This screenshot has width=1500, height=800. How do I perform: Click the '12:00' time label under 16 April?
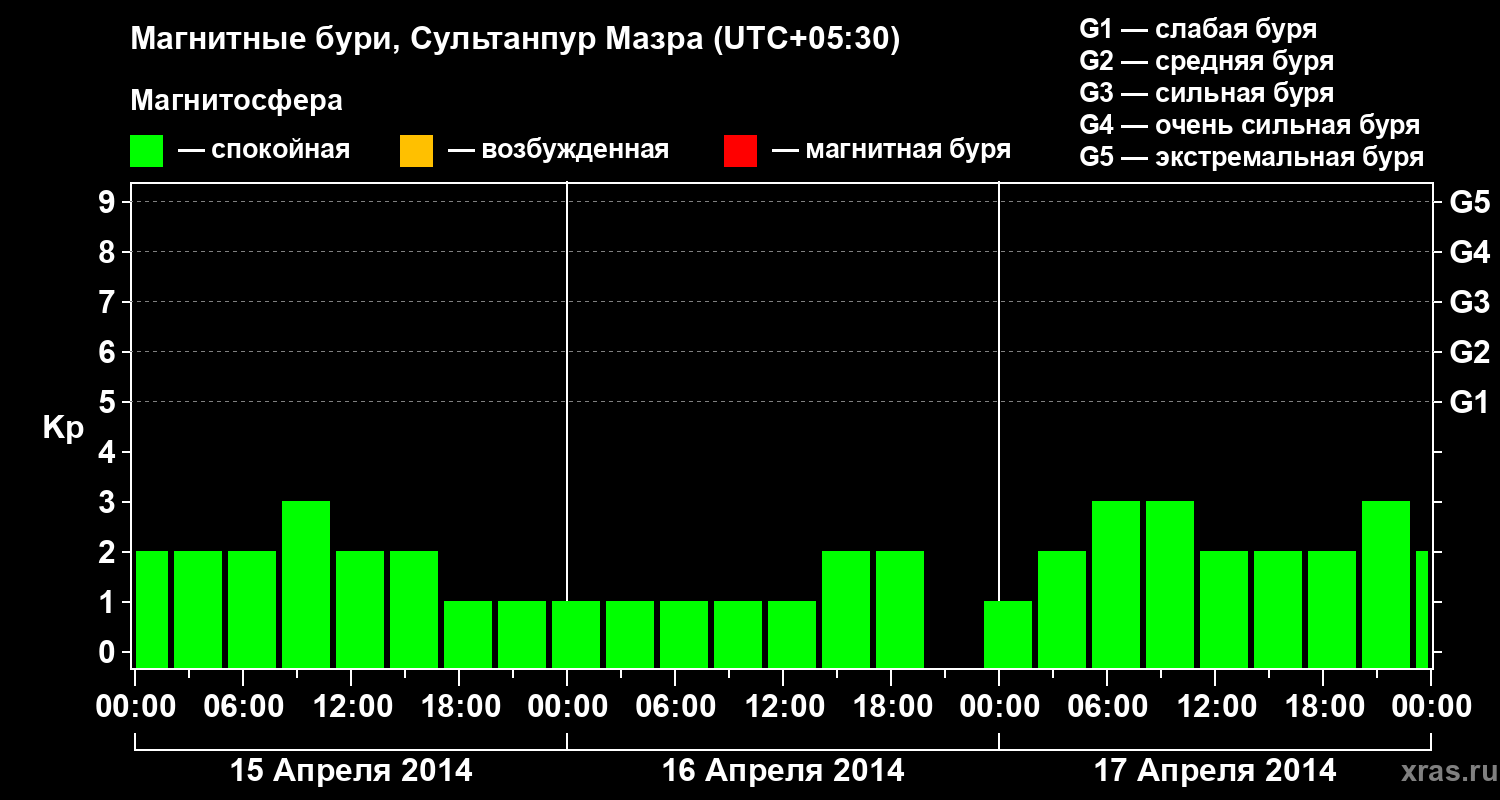(783, 707)
